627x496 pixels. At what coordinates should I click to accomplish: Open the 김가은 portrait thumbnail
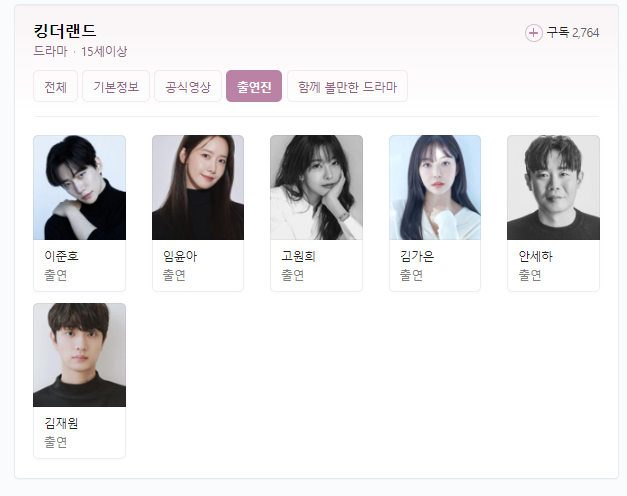point(435,188)
